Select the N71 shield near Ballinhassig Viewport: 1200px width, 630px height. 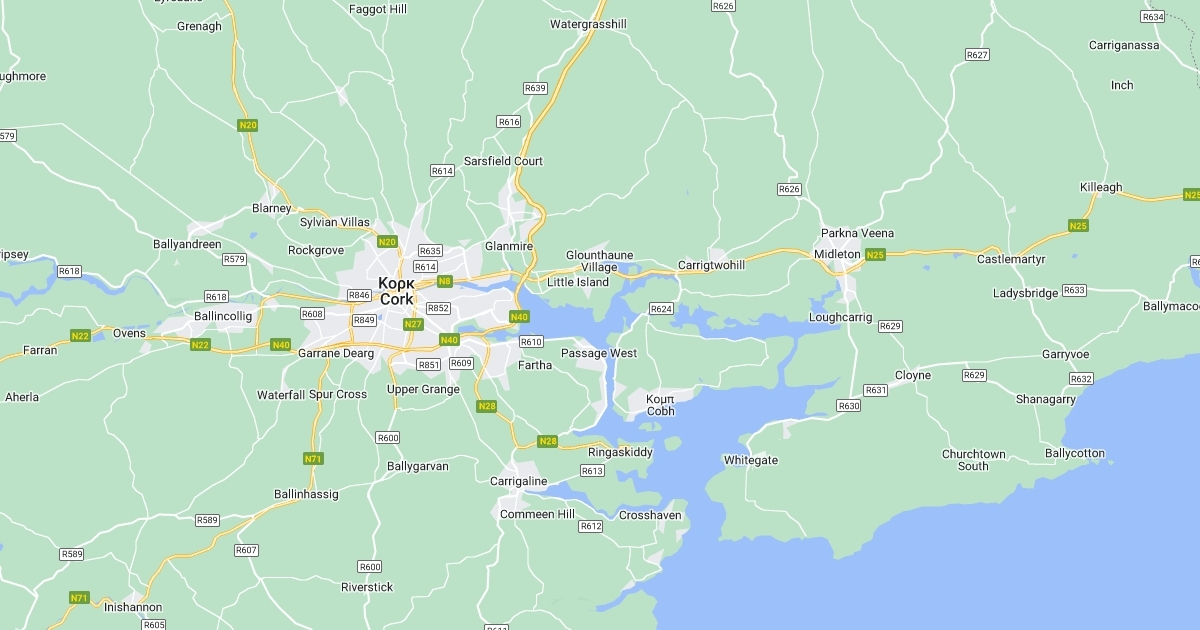pos(313,459)
